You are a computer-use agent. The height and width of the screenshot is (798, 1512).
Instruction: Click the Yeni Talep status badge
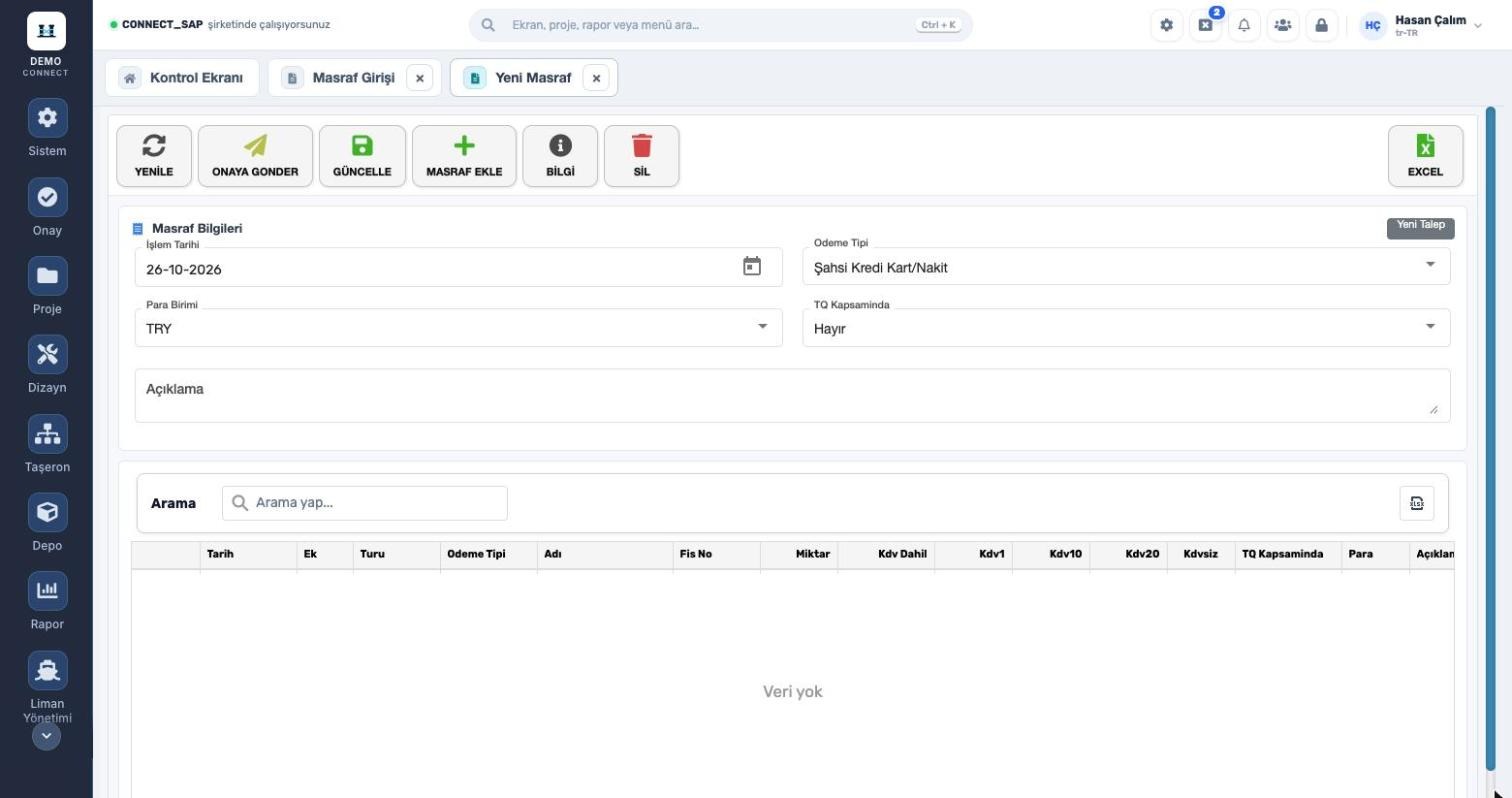coord(1420,228)
